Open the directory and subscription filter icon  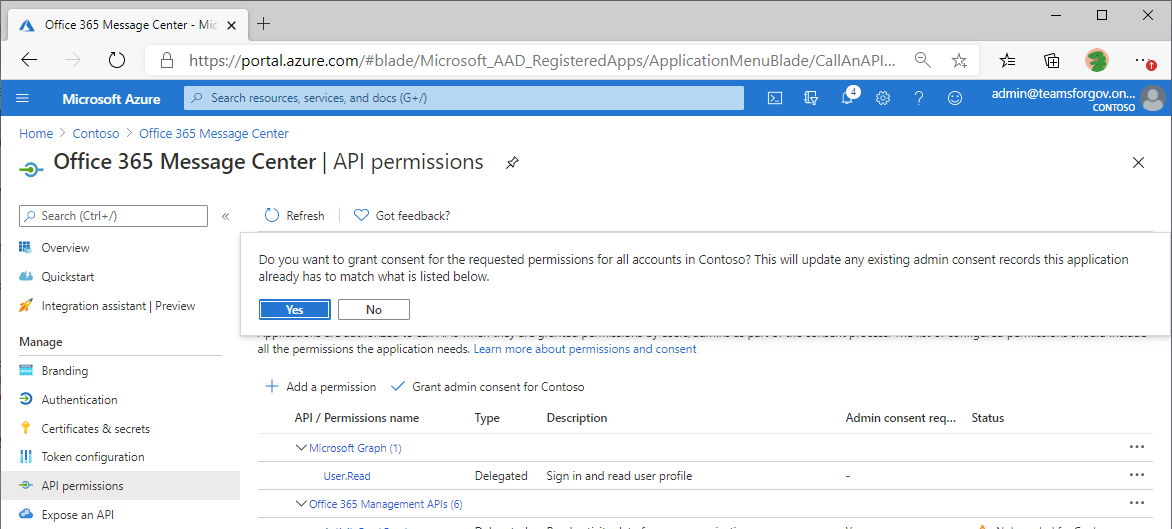811,98
